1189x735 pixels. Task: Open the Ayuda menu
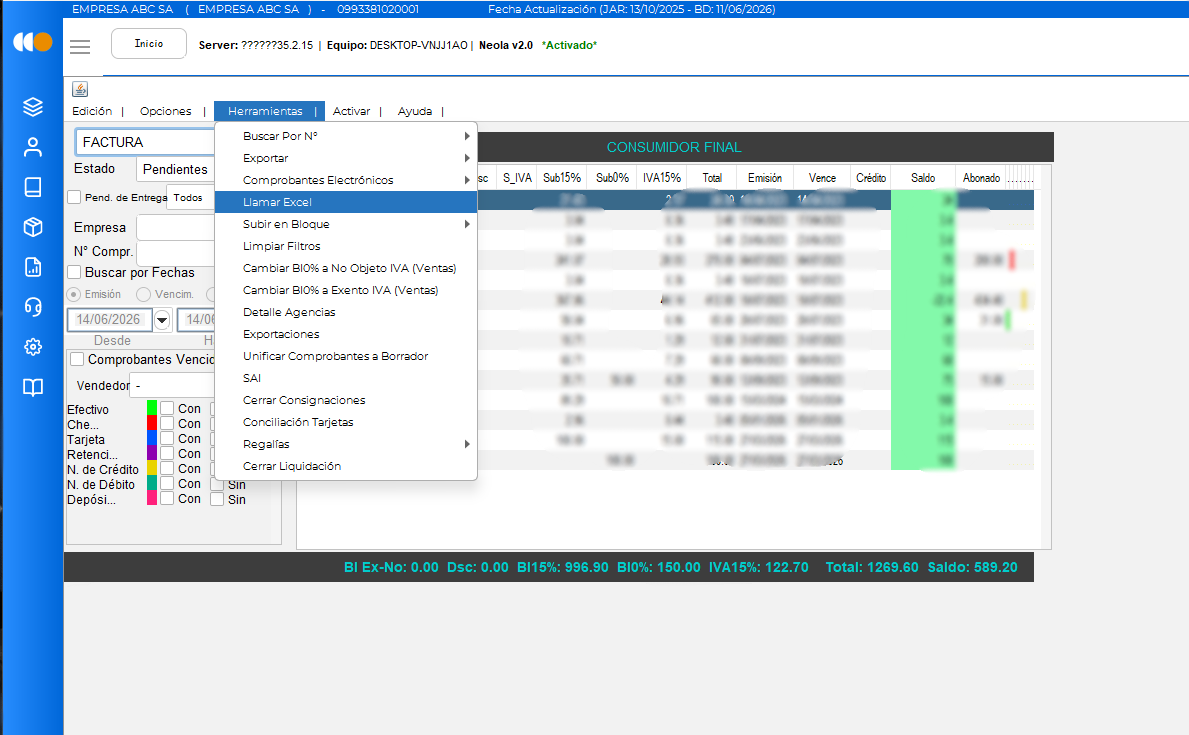415,111
